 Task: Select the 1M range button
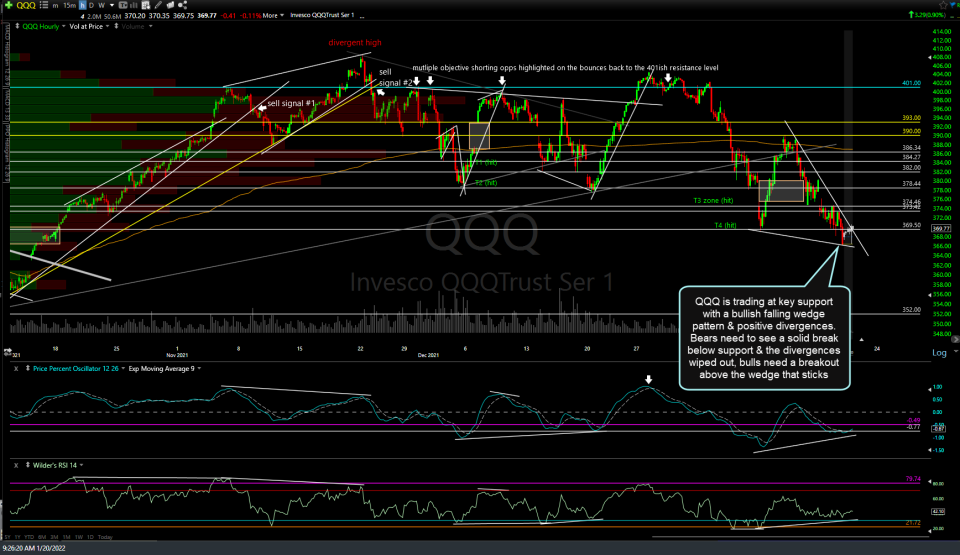point(67,537)
